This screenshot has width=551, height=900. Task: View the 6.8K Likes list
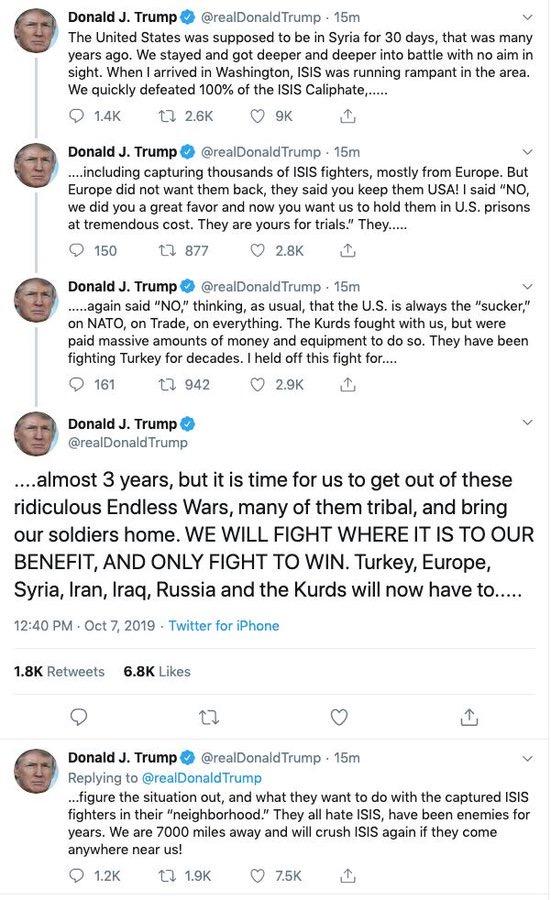pos(157,672)
